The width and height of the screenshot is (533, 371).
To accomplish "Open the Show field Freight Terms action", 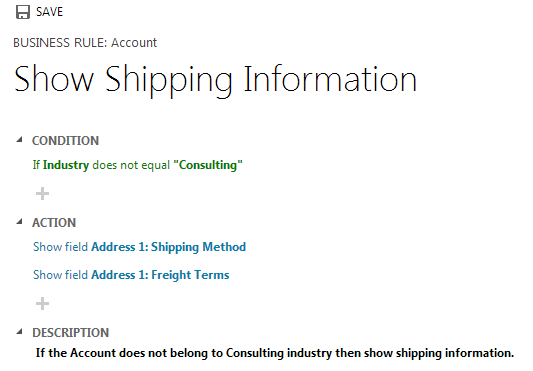I will click(131, 275).
